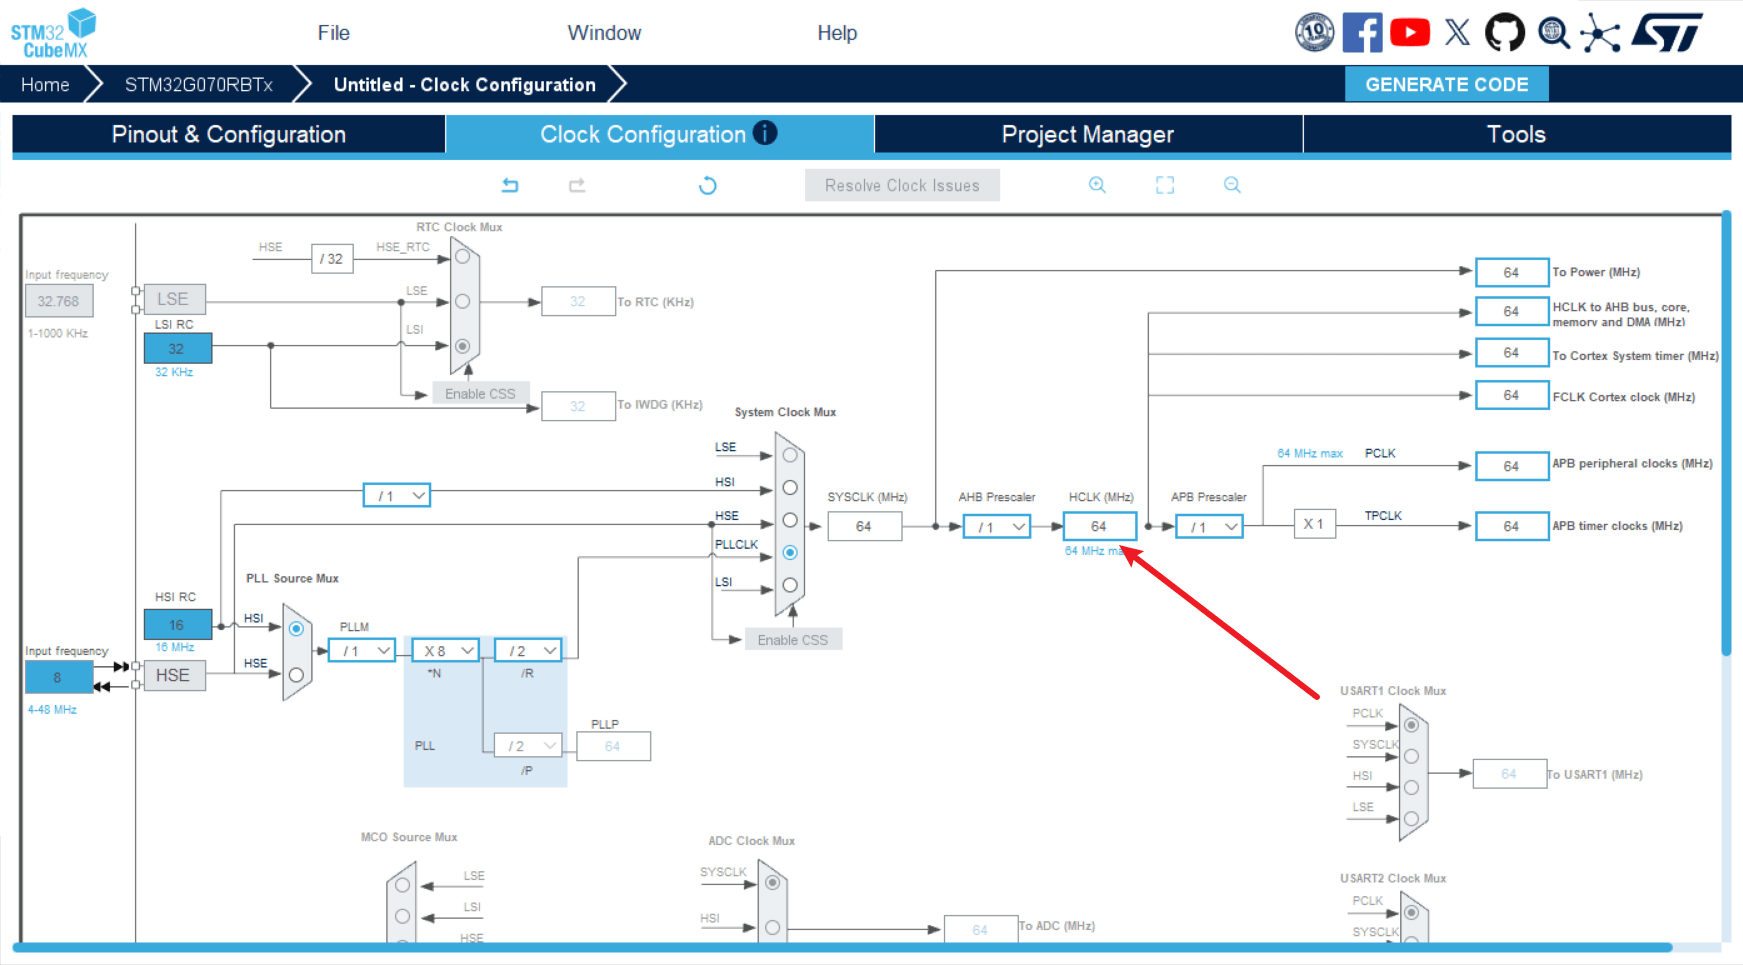Screen dimensions: 1743x965
Task: Open the APB Prescaler dropdown
Action: 1210,527
